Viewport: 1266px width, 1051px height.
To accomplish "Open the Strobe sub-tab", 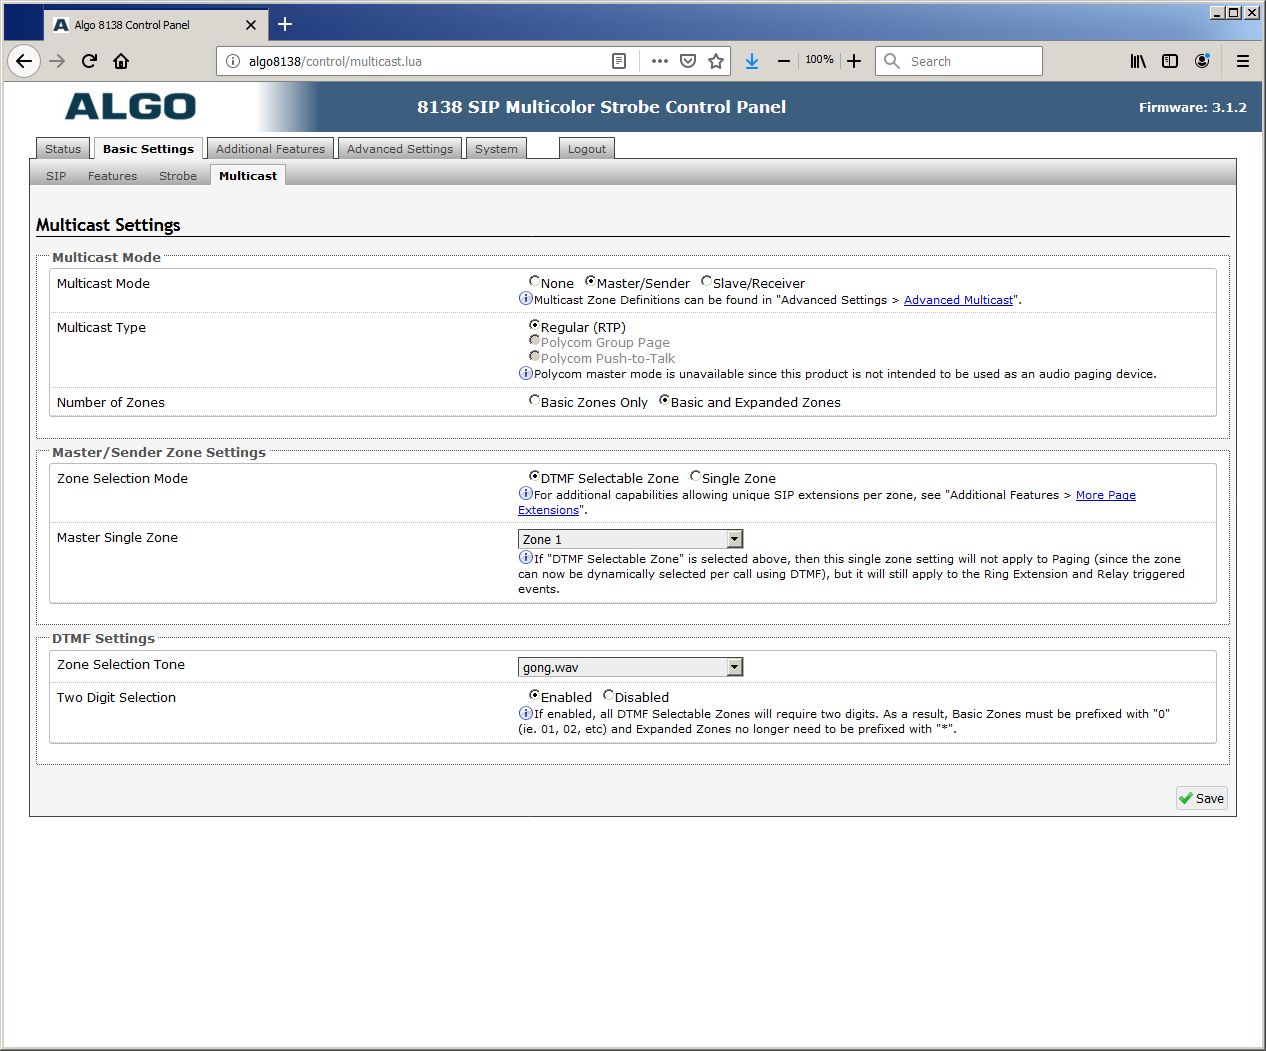I will (178, 176).
